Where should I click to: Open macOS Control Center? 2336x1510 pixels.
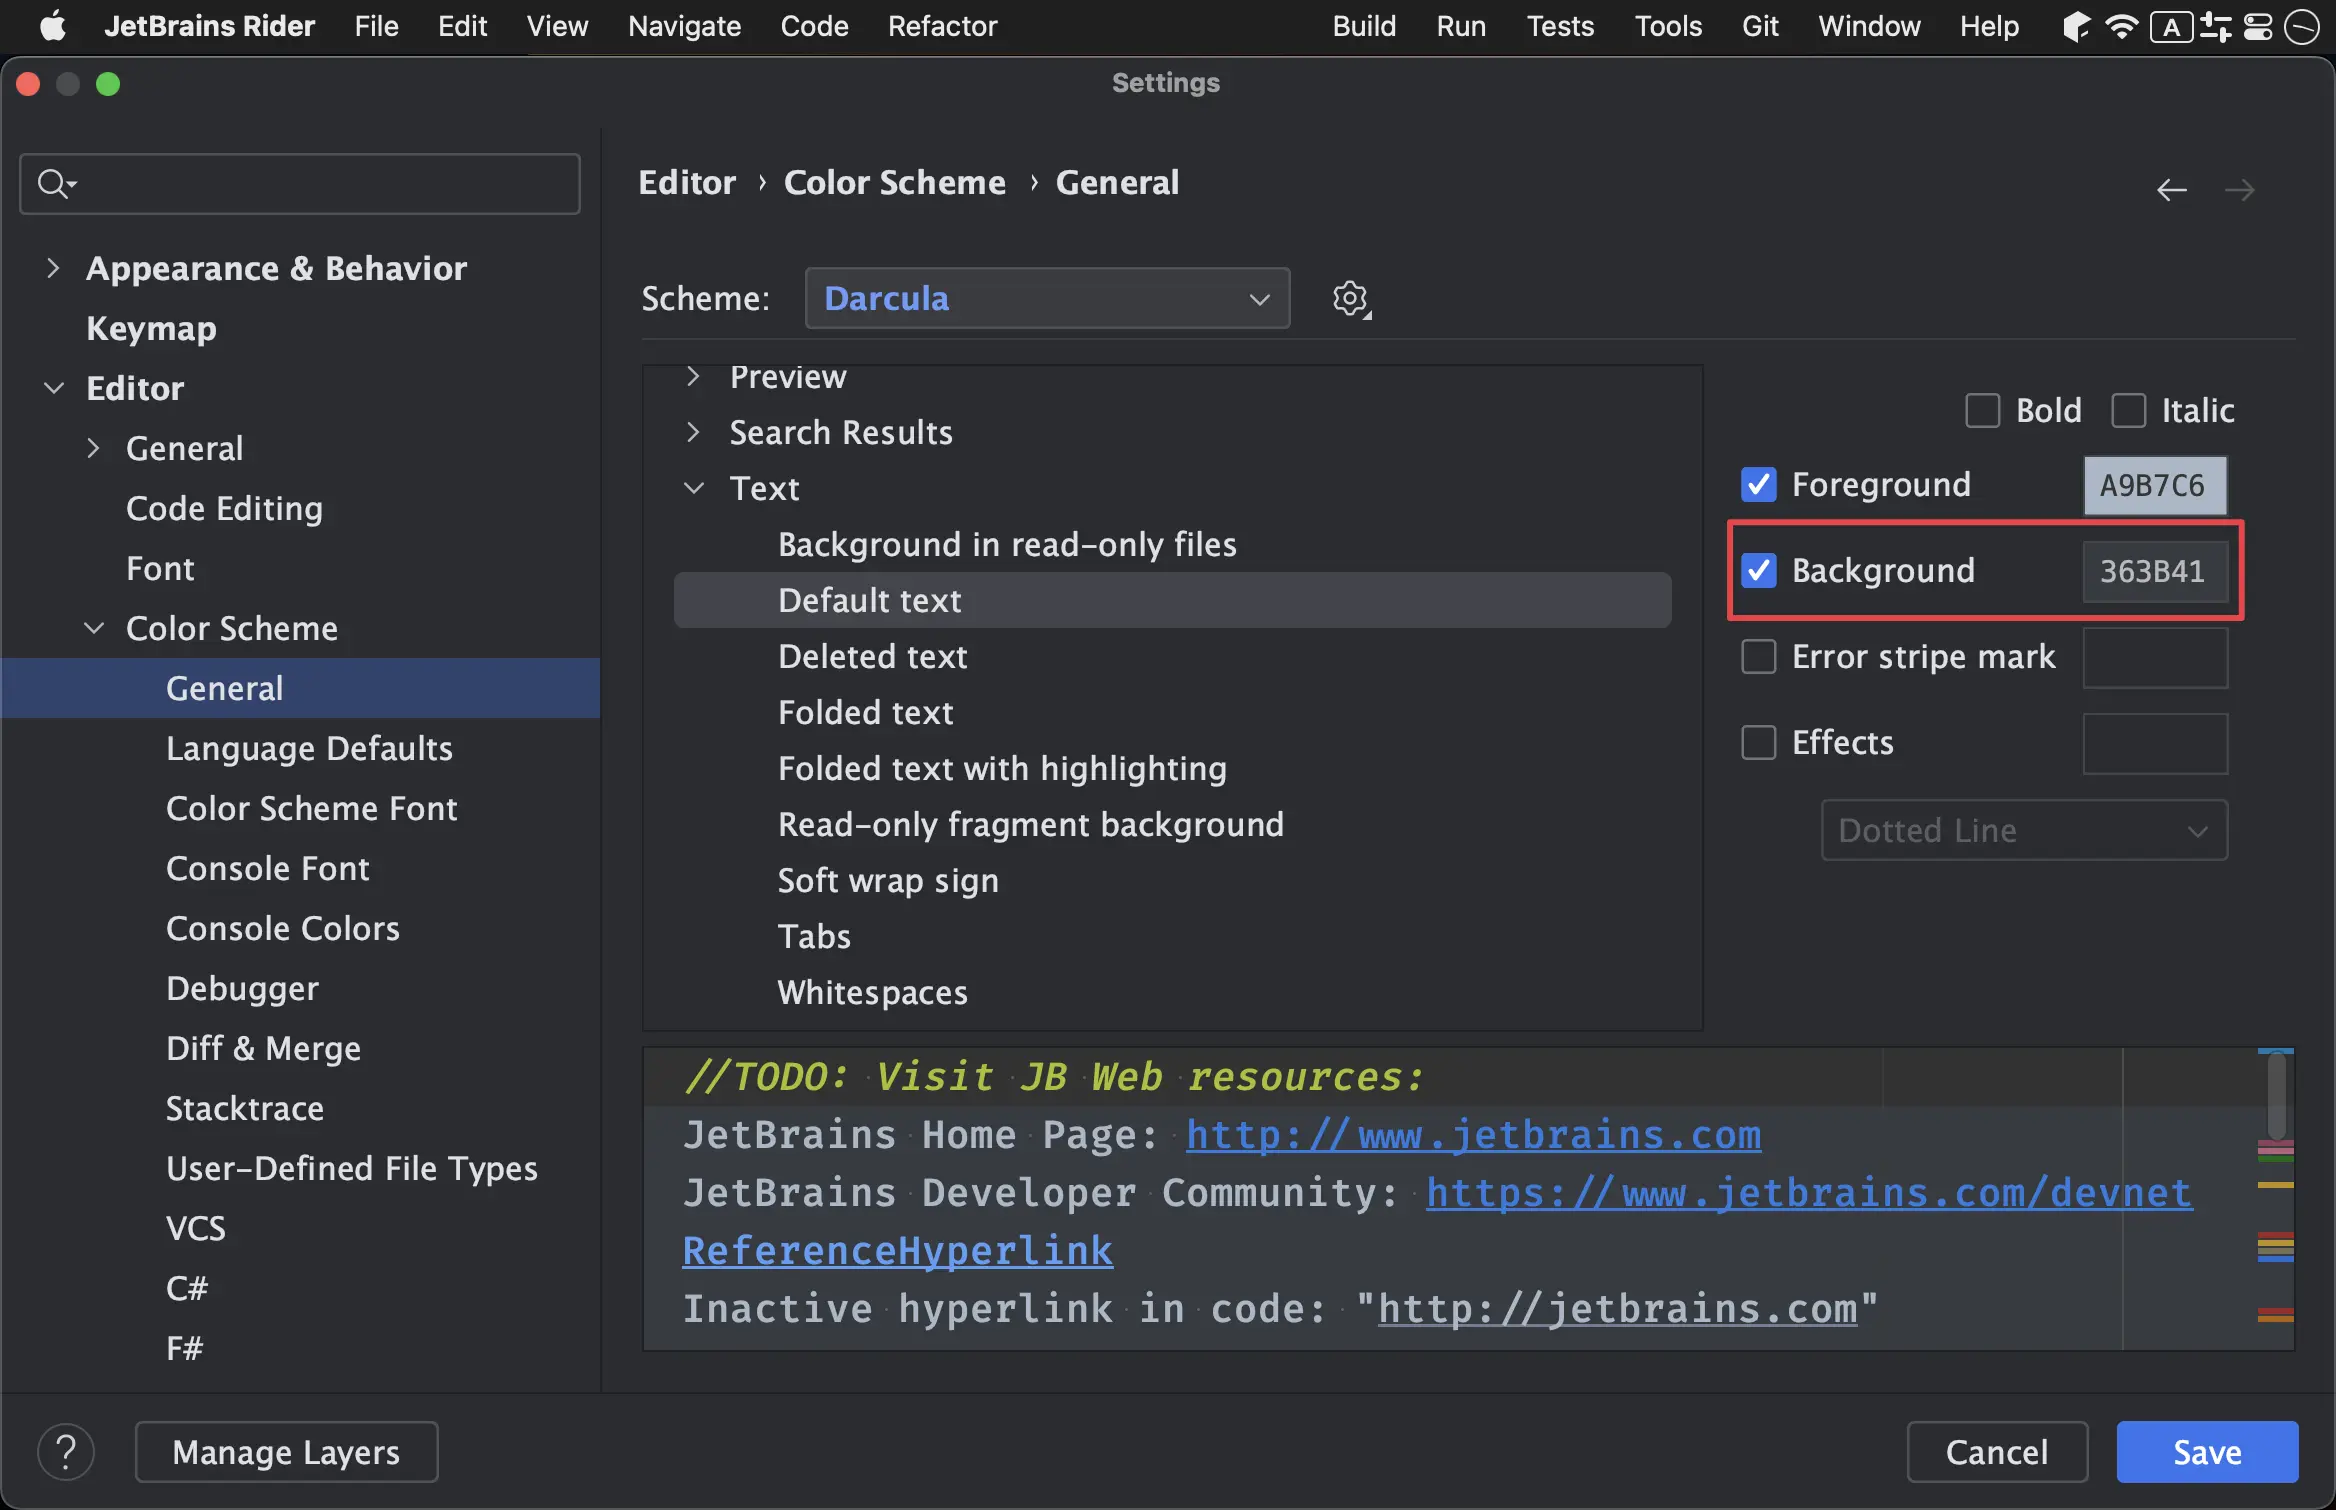(x=2258, y=27)
